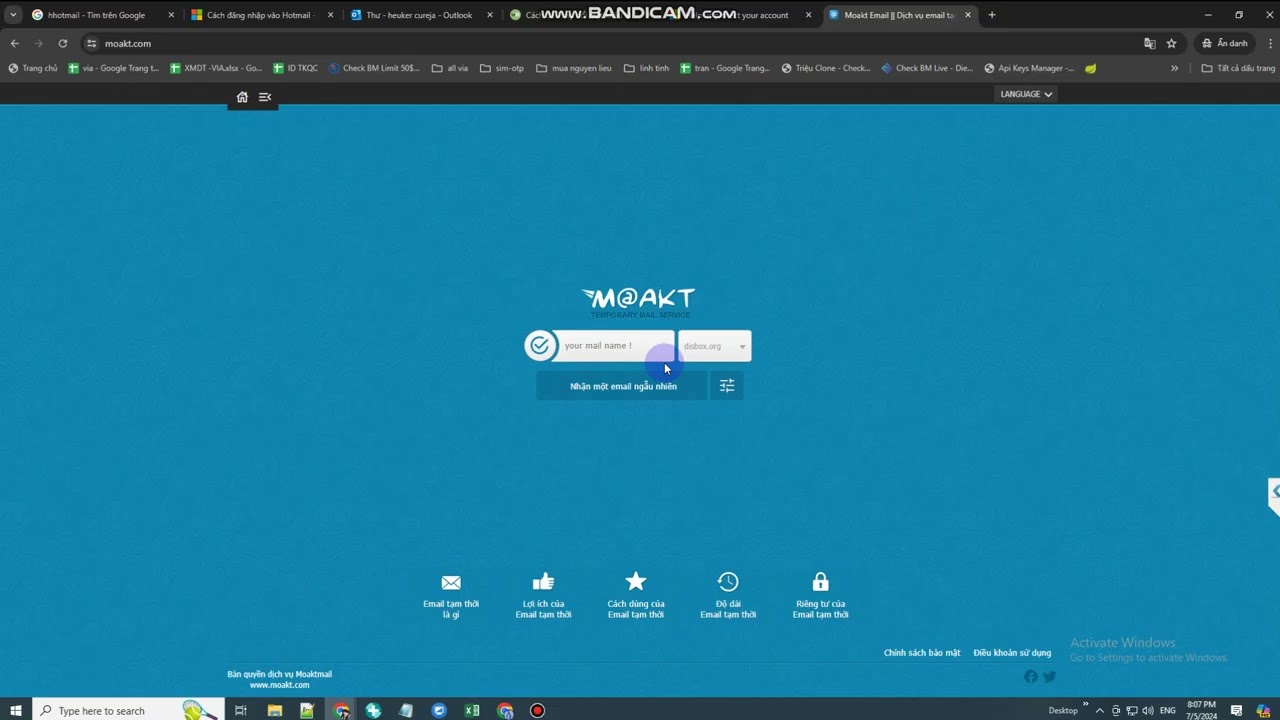Open 'Trang chủ' bookmark

(32, 68)
